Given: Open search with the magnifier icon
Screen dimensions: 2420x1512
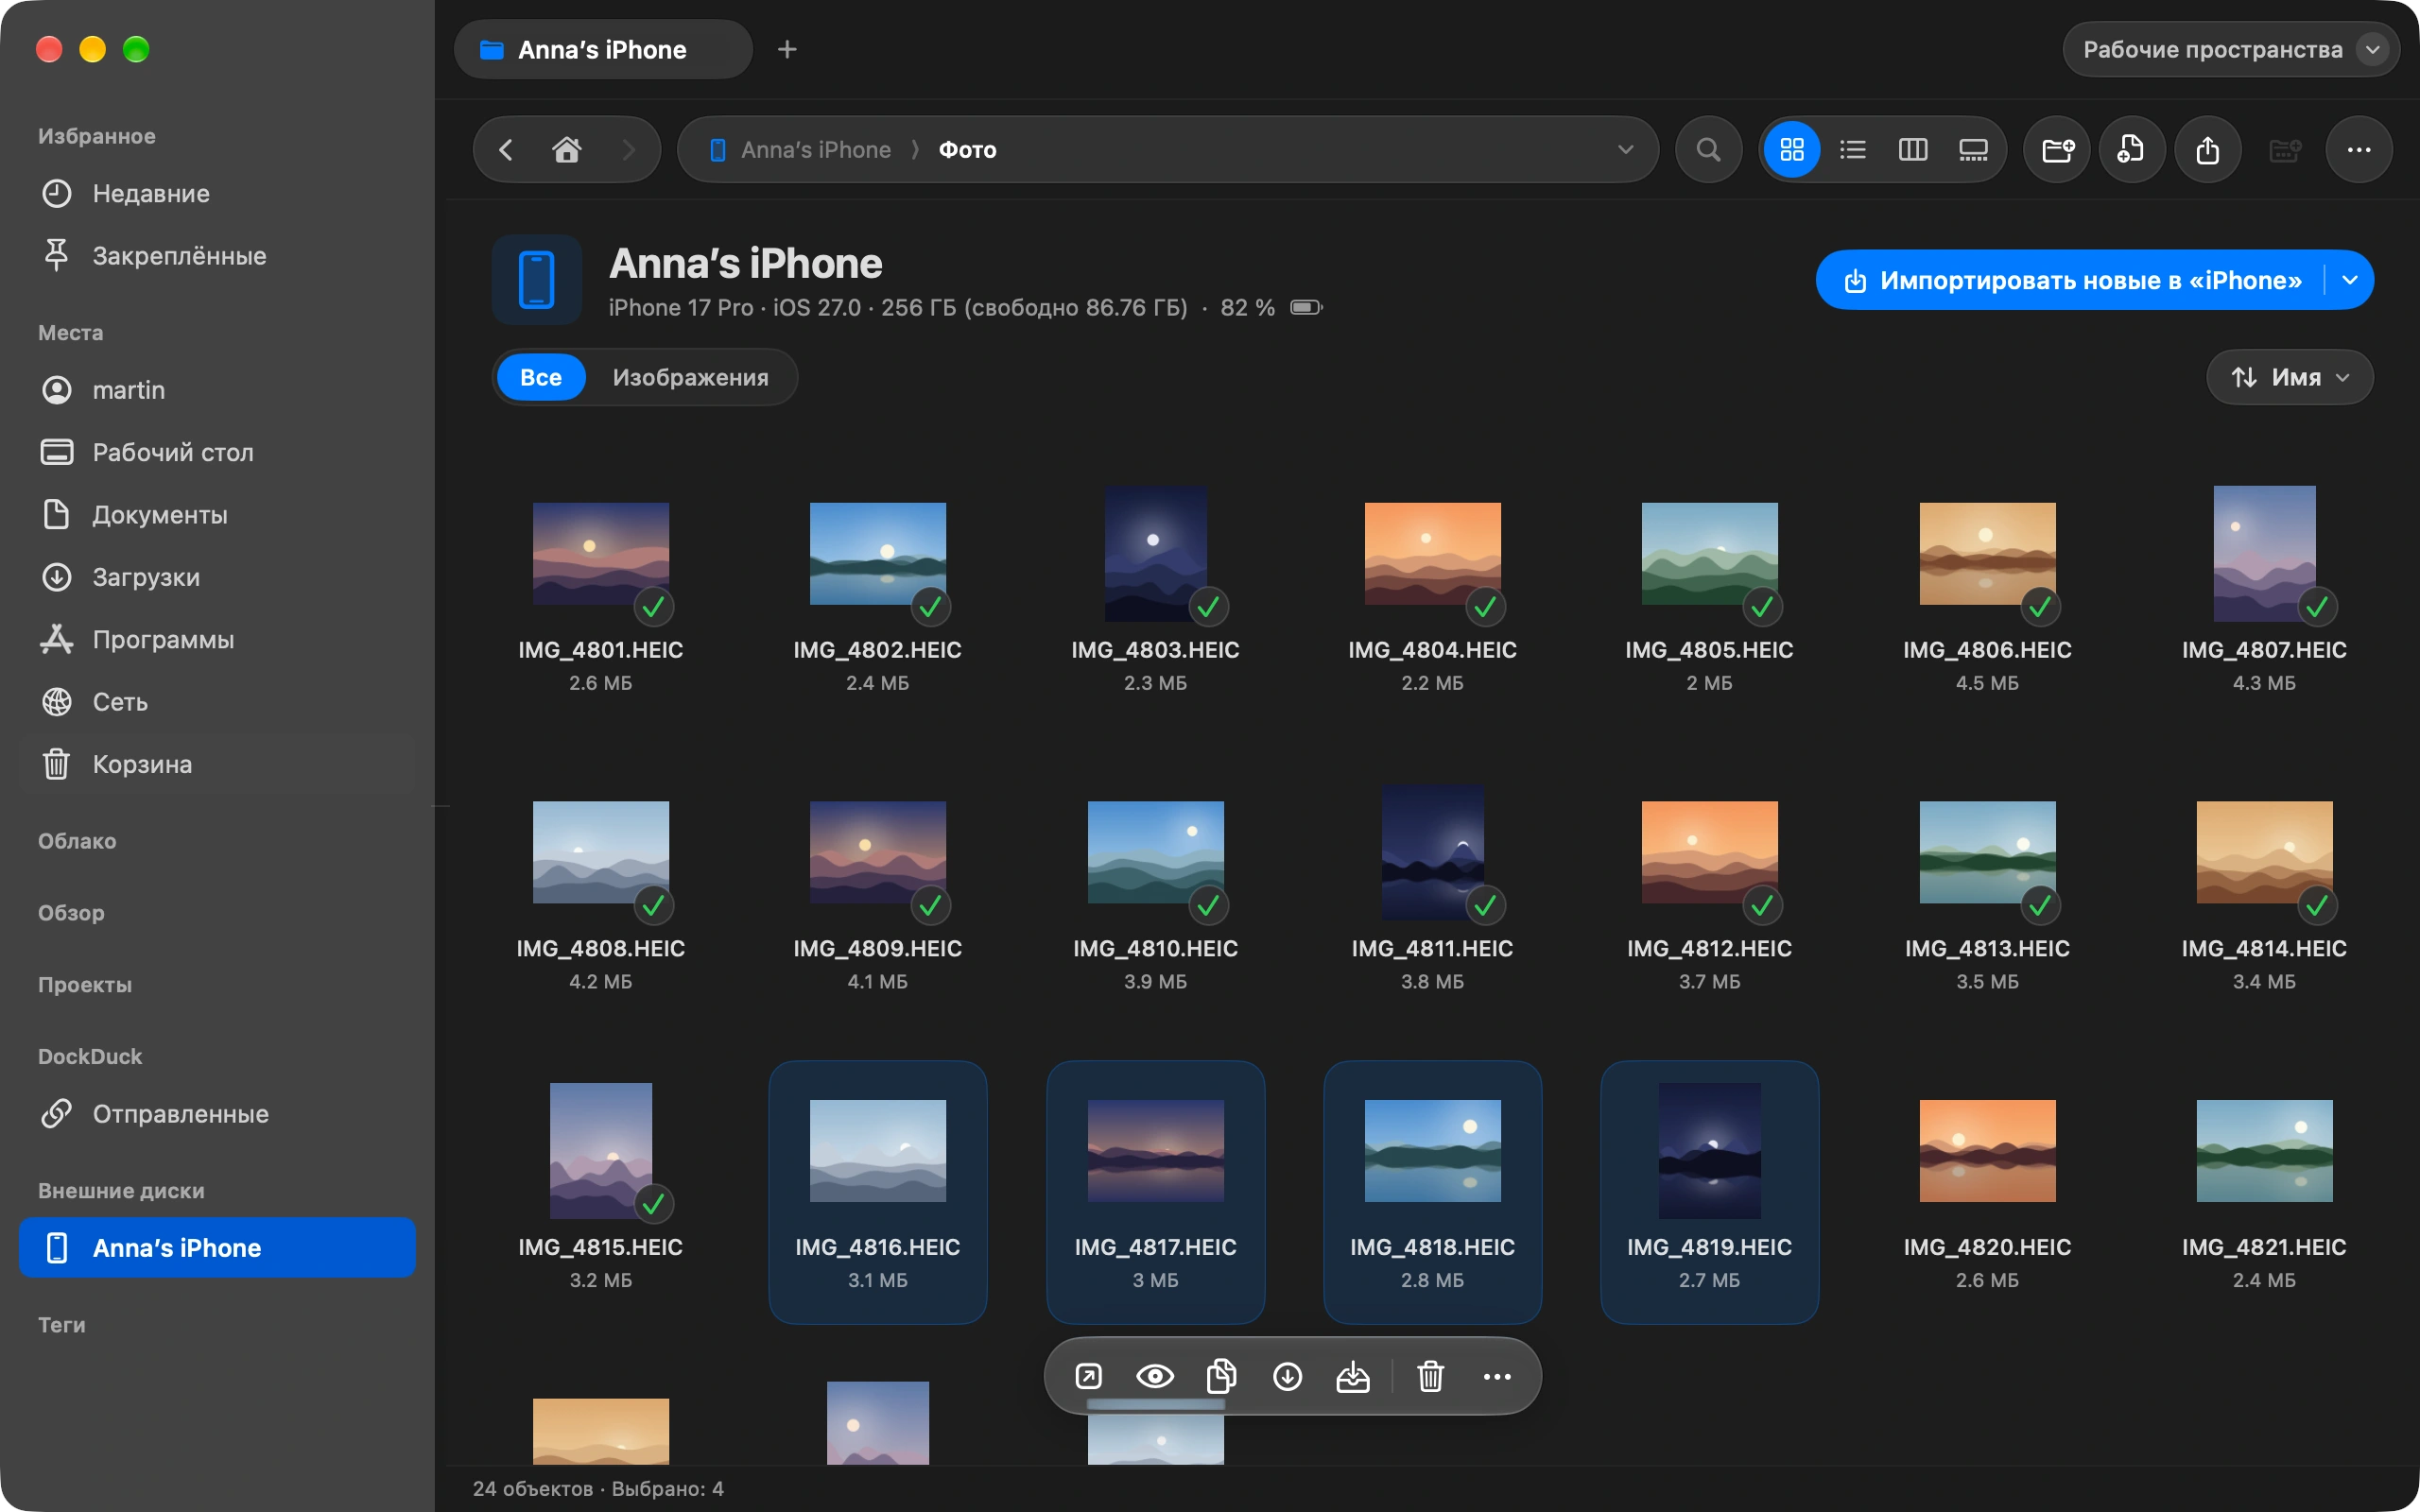Looking at the screenshot, I should click(x=1709, y=150).
